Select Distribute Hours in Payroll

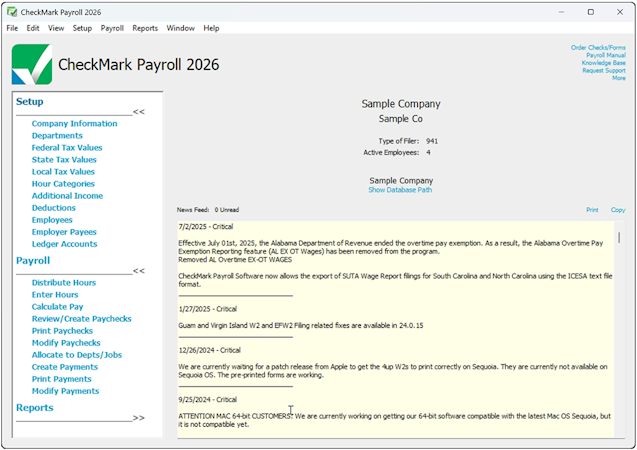pos(64,283)
